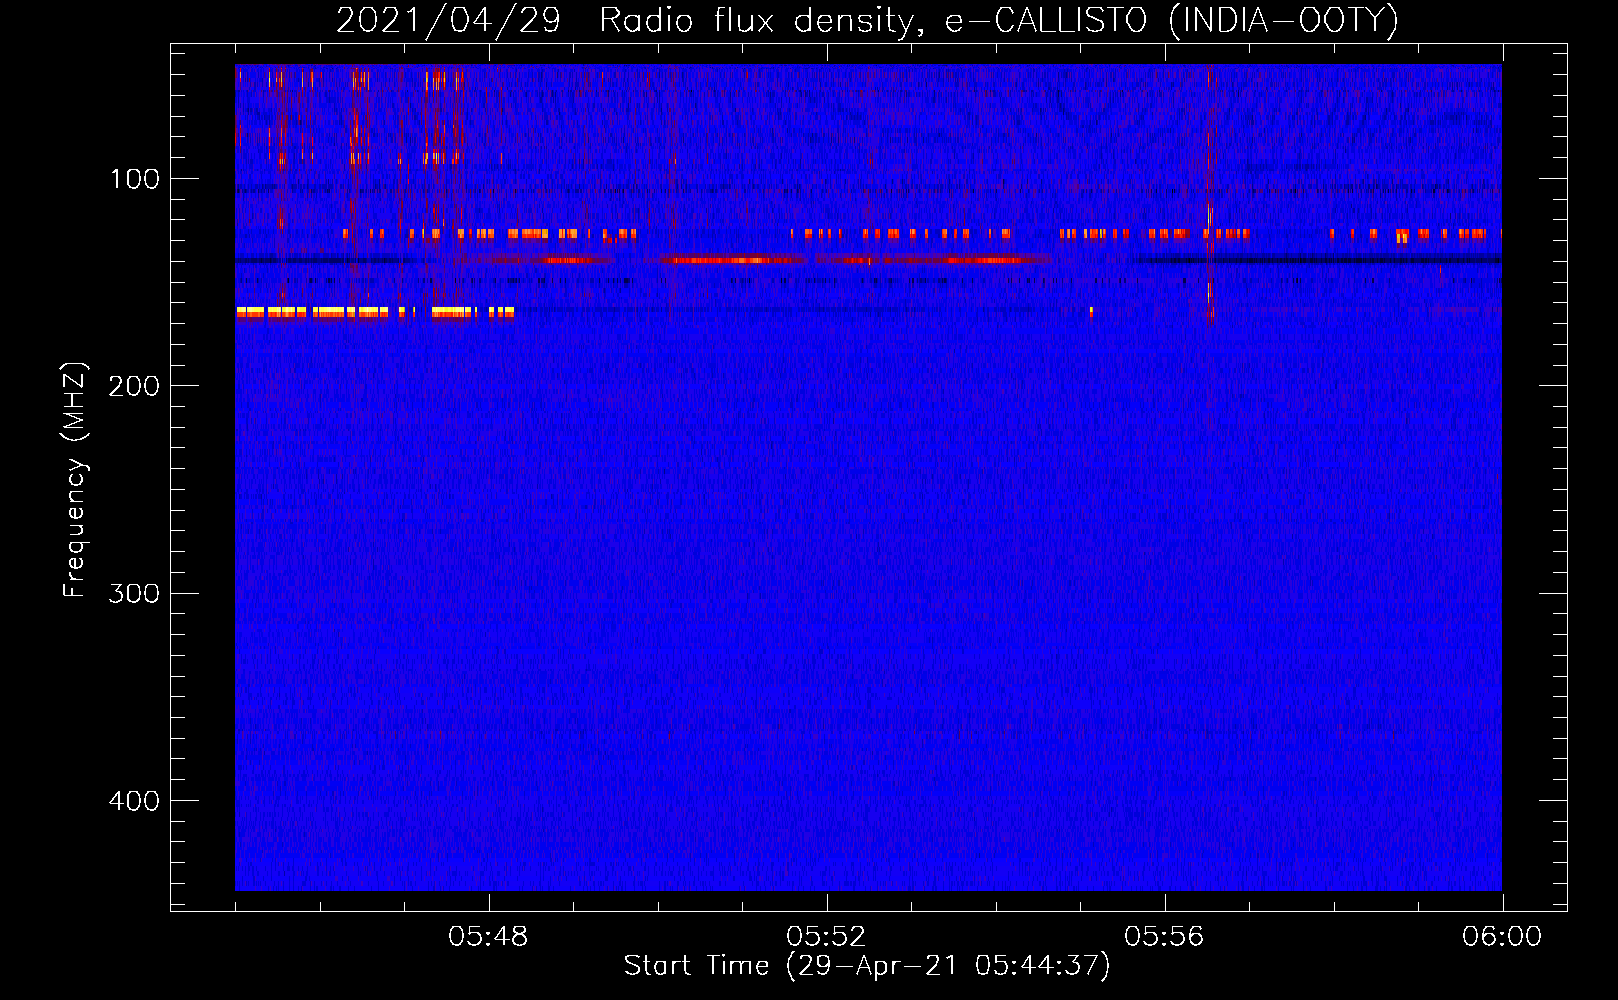Click the 05:52 time tick label

coord(826,937)
